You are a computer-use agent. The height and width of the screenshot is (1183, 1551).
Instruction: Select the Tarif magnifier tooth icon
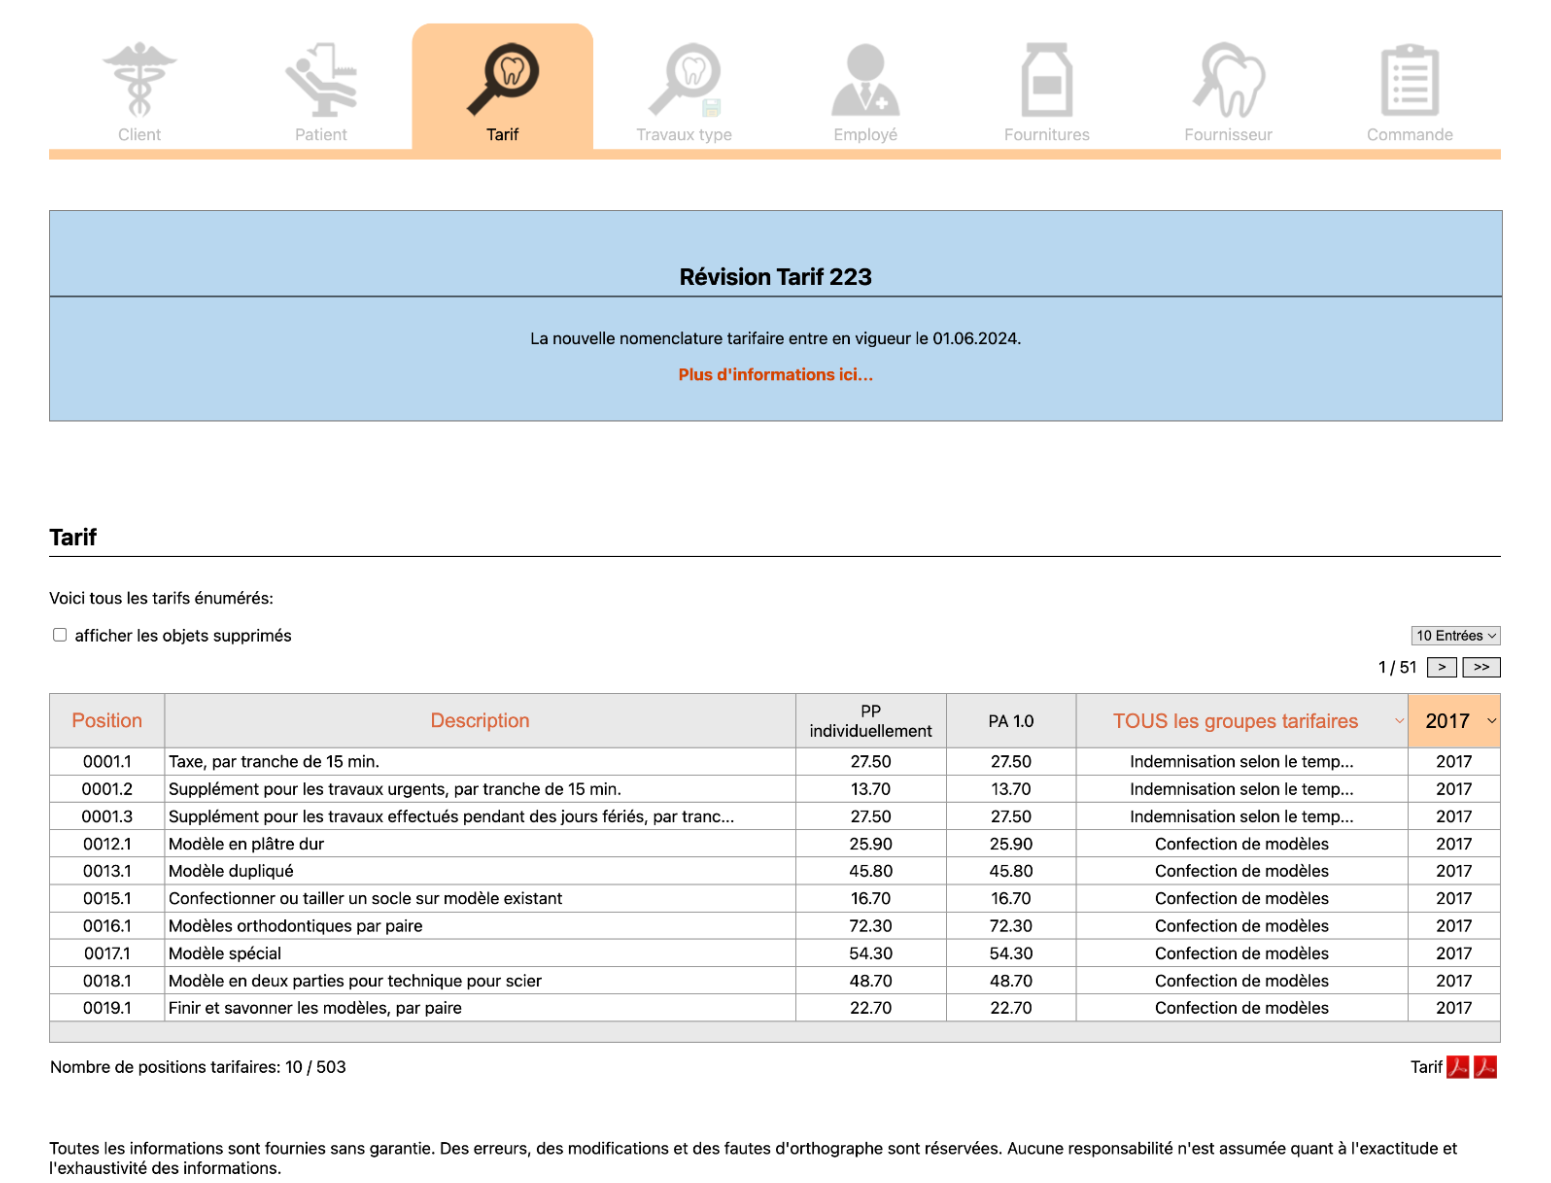point(503,79)
